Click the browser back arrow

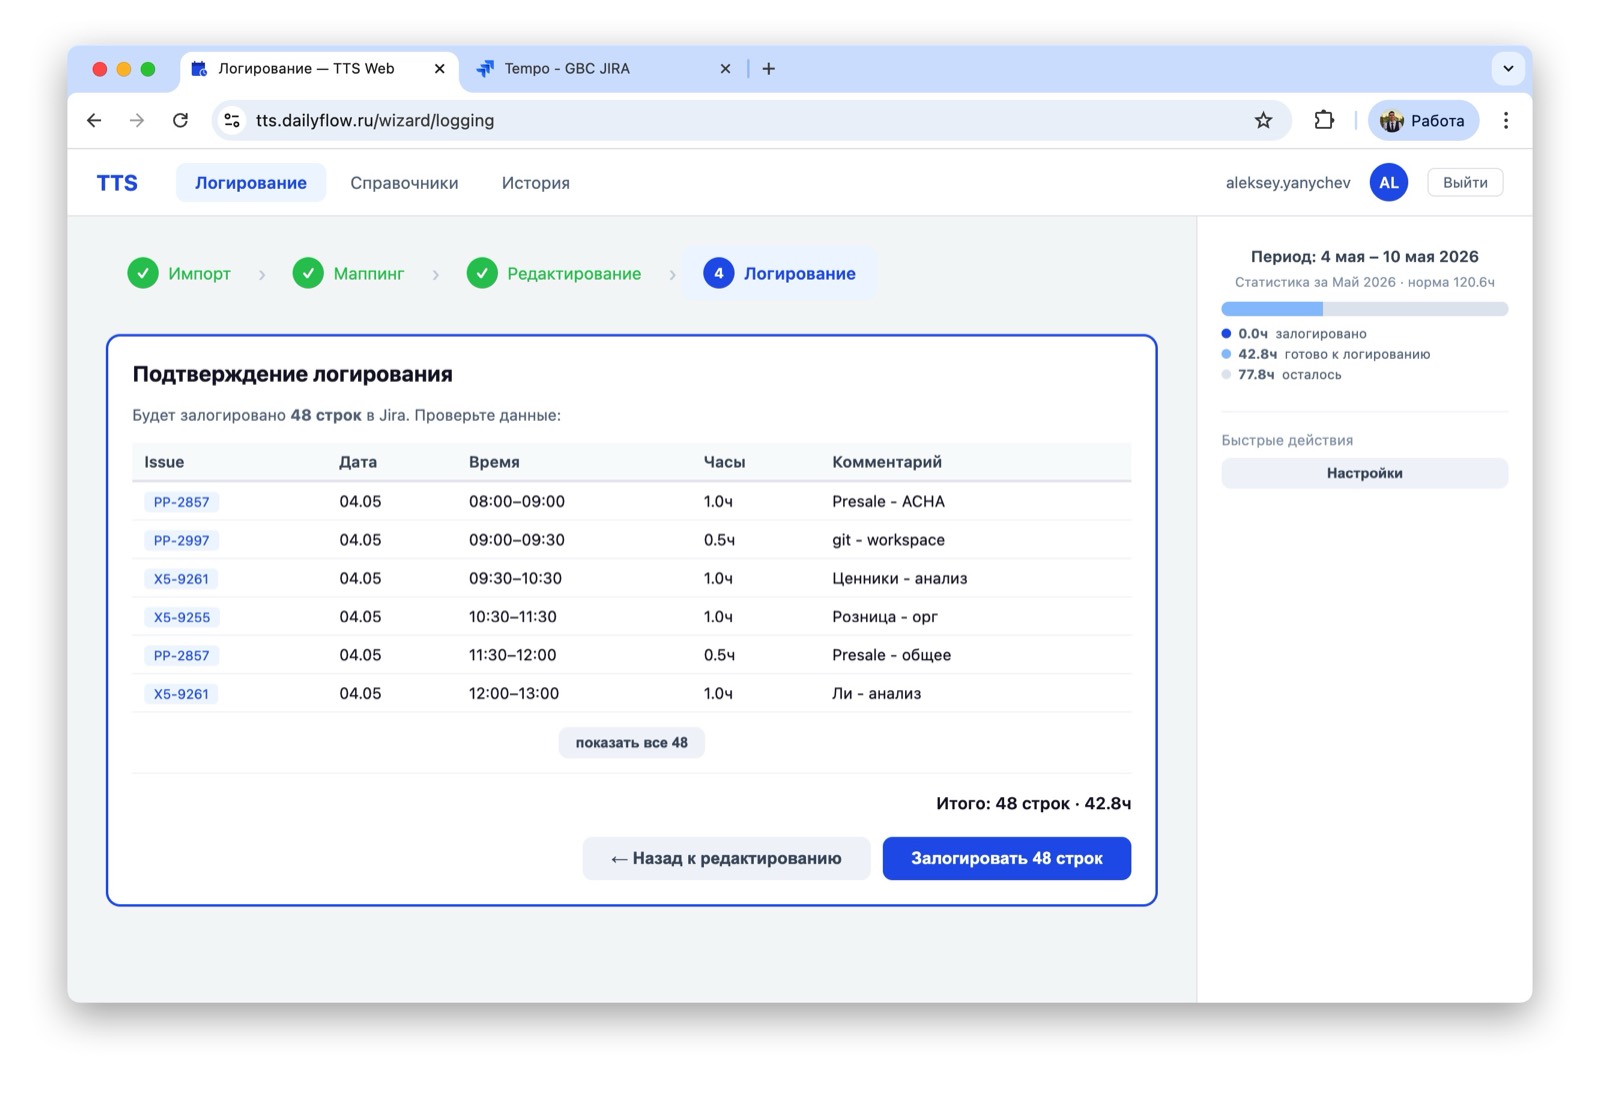tap(94, 121)
